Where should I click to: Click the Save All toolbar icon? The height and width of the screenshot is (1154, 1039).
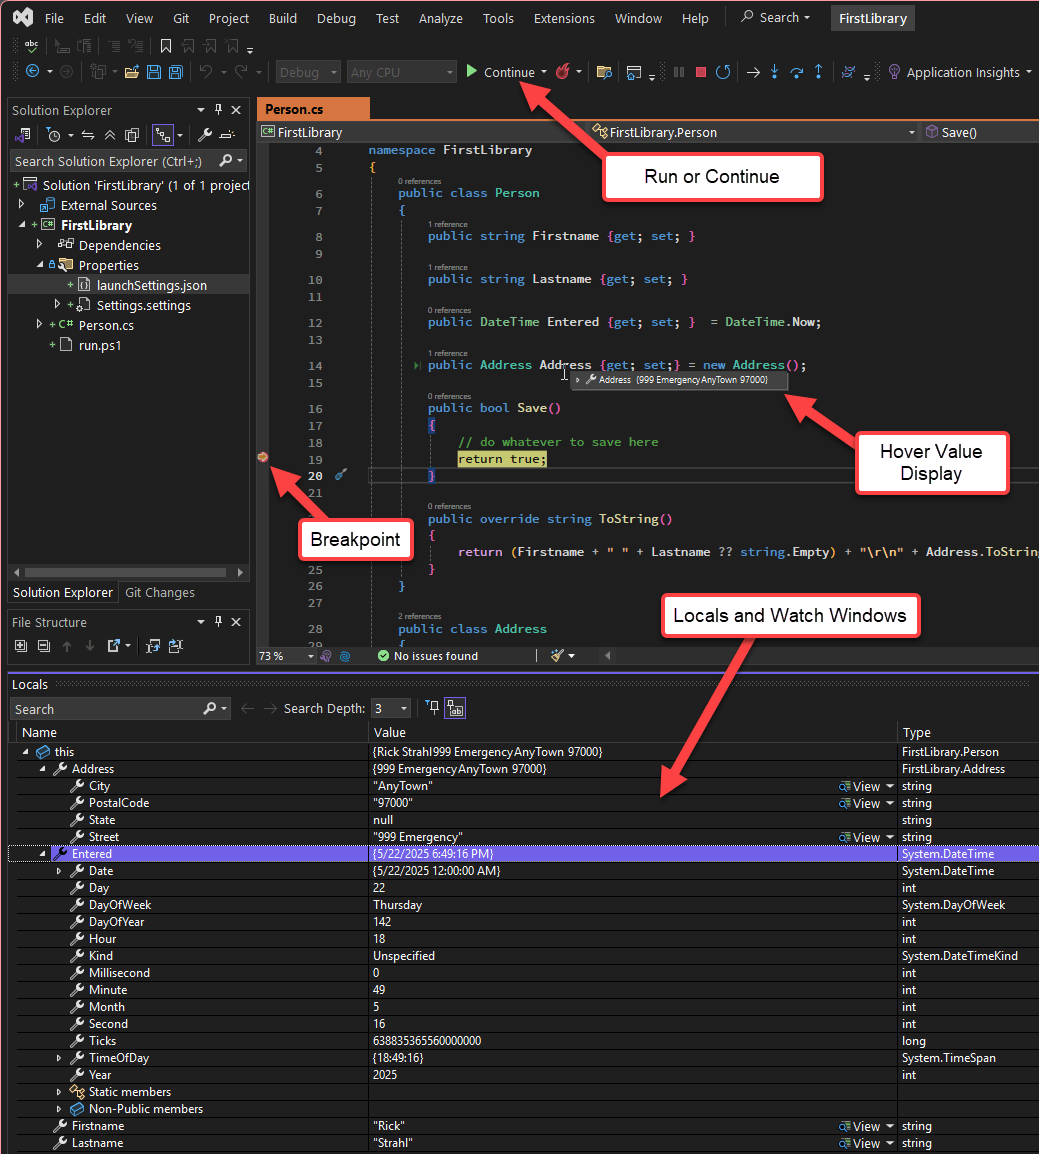[176, 72]
